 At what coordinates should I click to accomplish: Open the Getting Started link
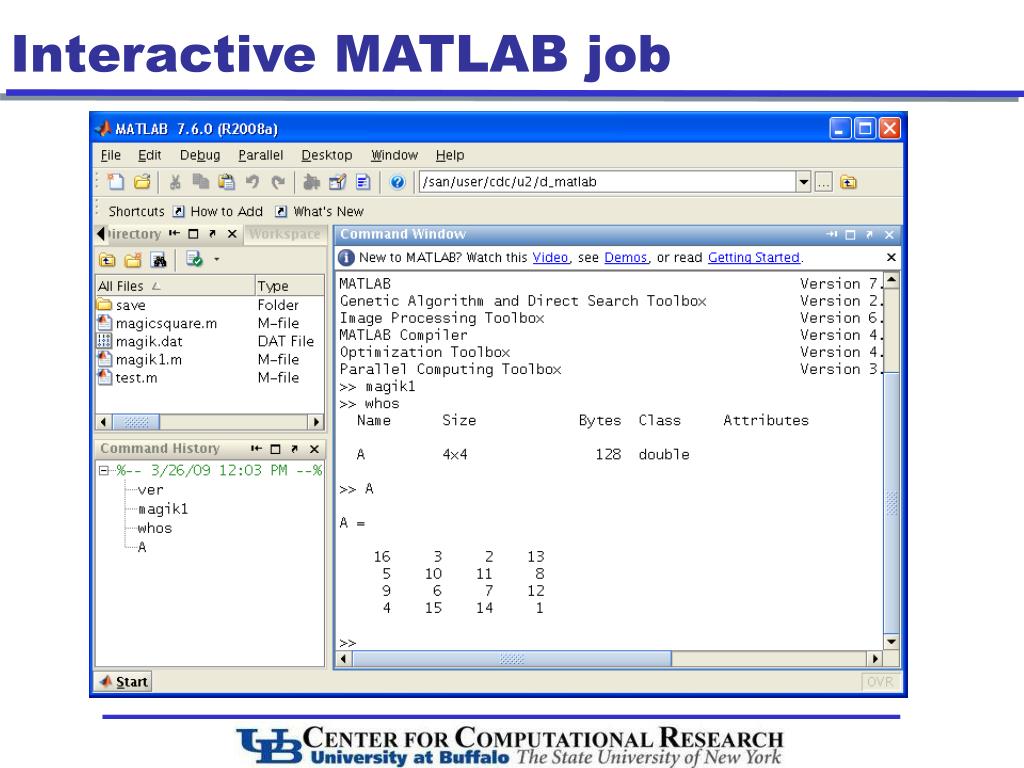(753, 257)
